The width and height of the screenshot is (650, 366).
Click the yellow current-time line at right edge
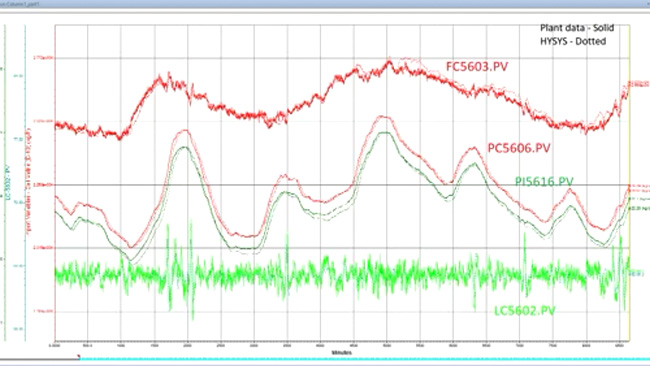(x=630, y=182)
